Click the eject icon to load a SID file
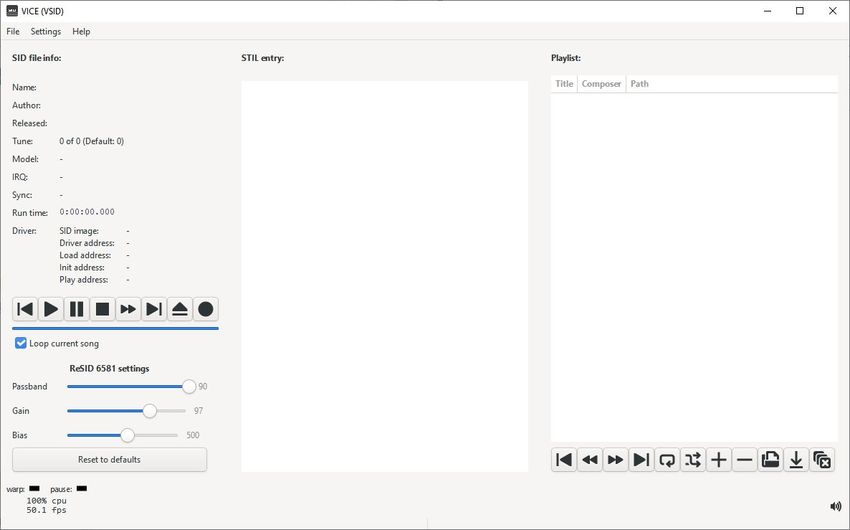 (179, 309)
